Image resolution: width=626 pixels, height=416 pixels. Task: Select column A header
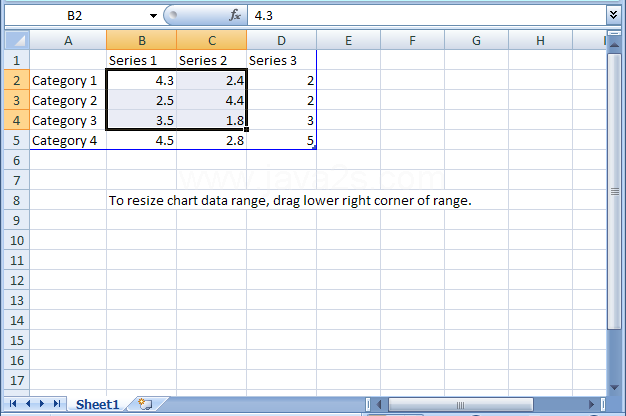[x=68, y=40]
